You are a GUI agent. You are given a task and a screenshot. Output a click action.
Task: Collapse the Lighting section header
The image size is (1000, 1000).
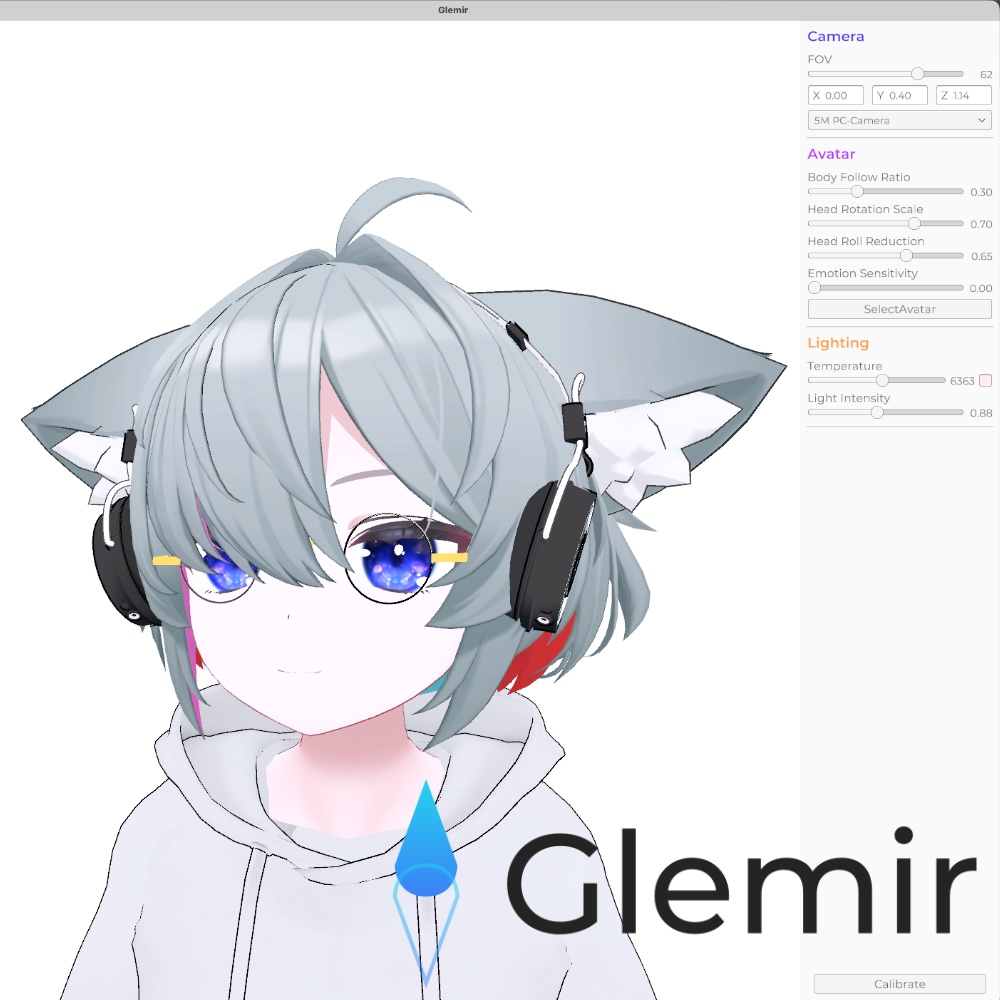click(x=838, y=342)
